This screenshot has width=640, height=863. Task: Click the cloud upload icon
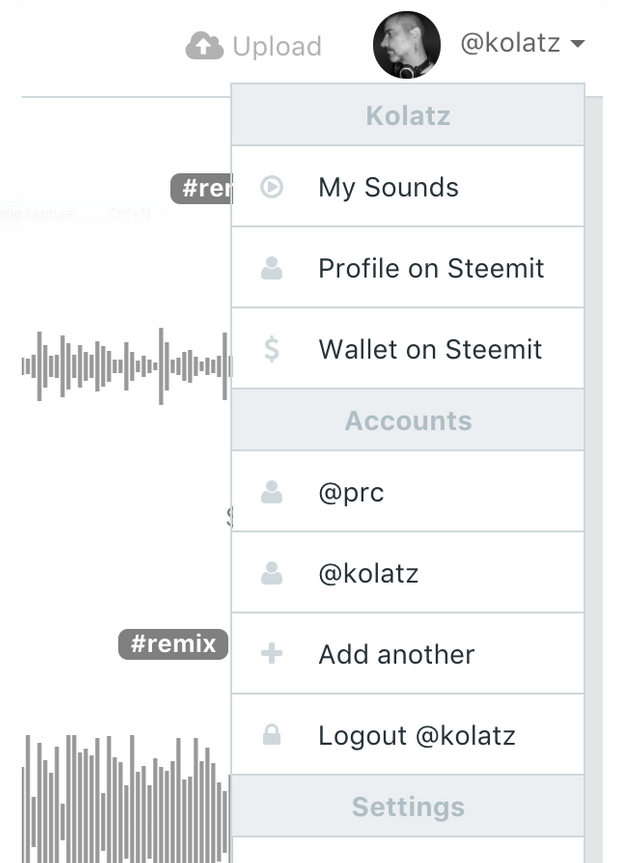click(204, 46)
